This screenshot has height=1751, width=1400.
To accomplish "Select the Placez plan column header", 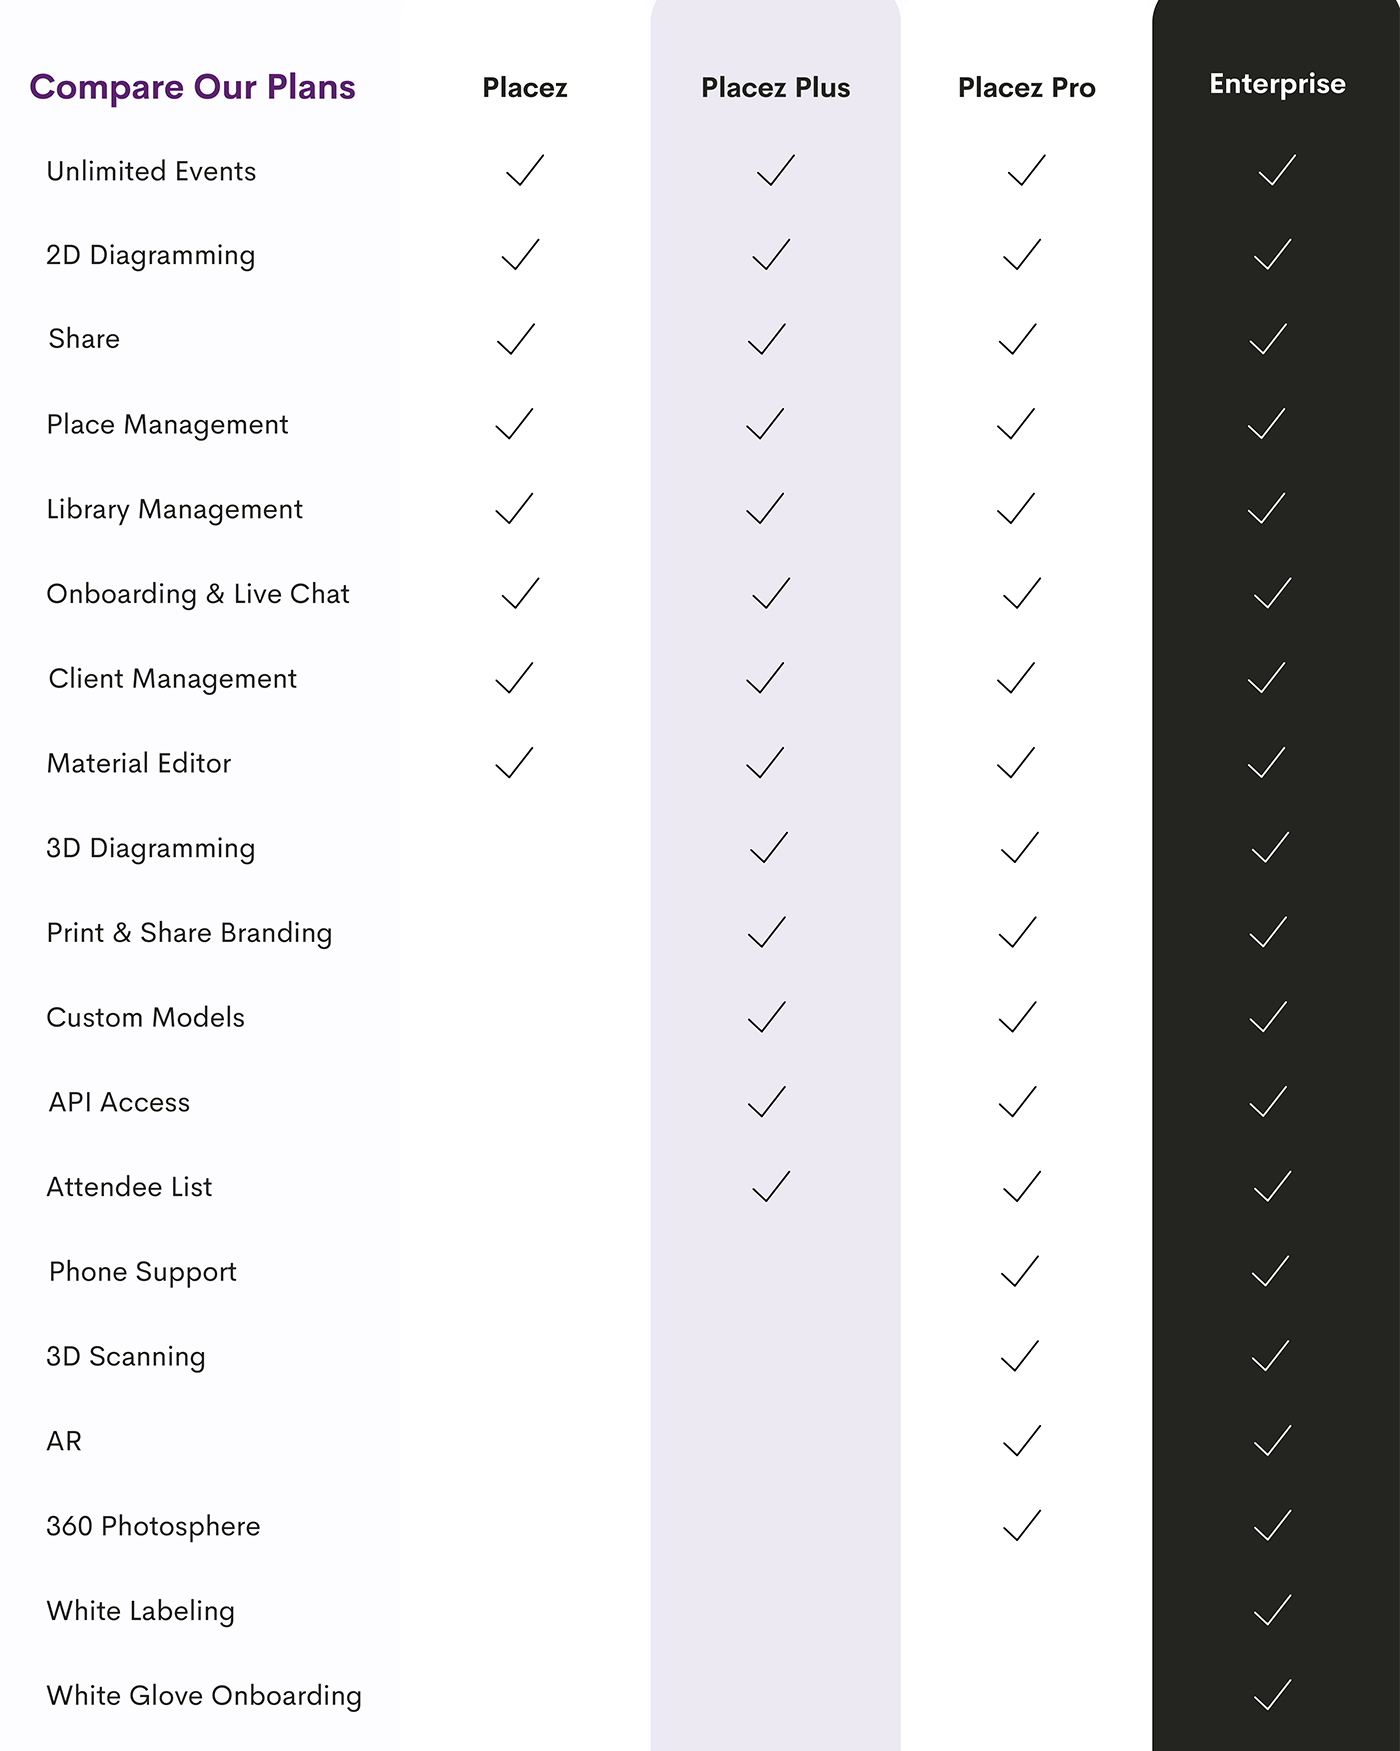I will 525,88.
